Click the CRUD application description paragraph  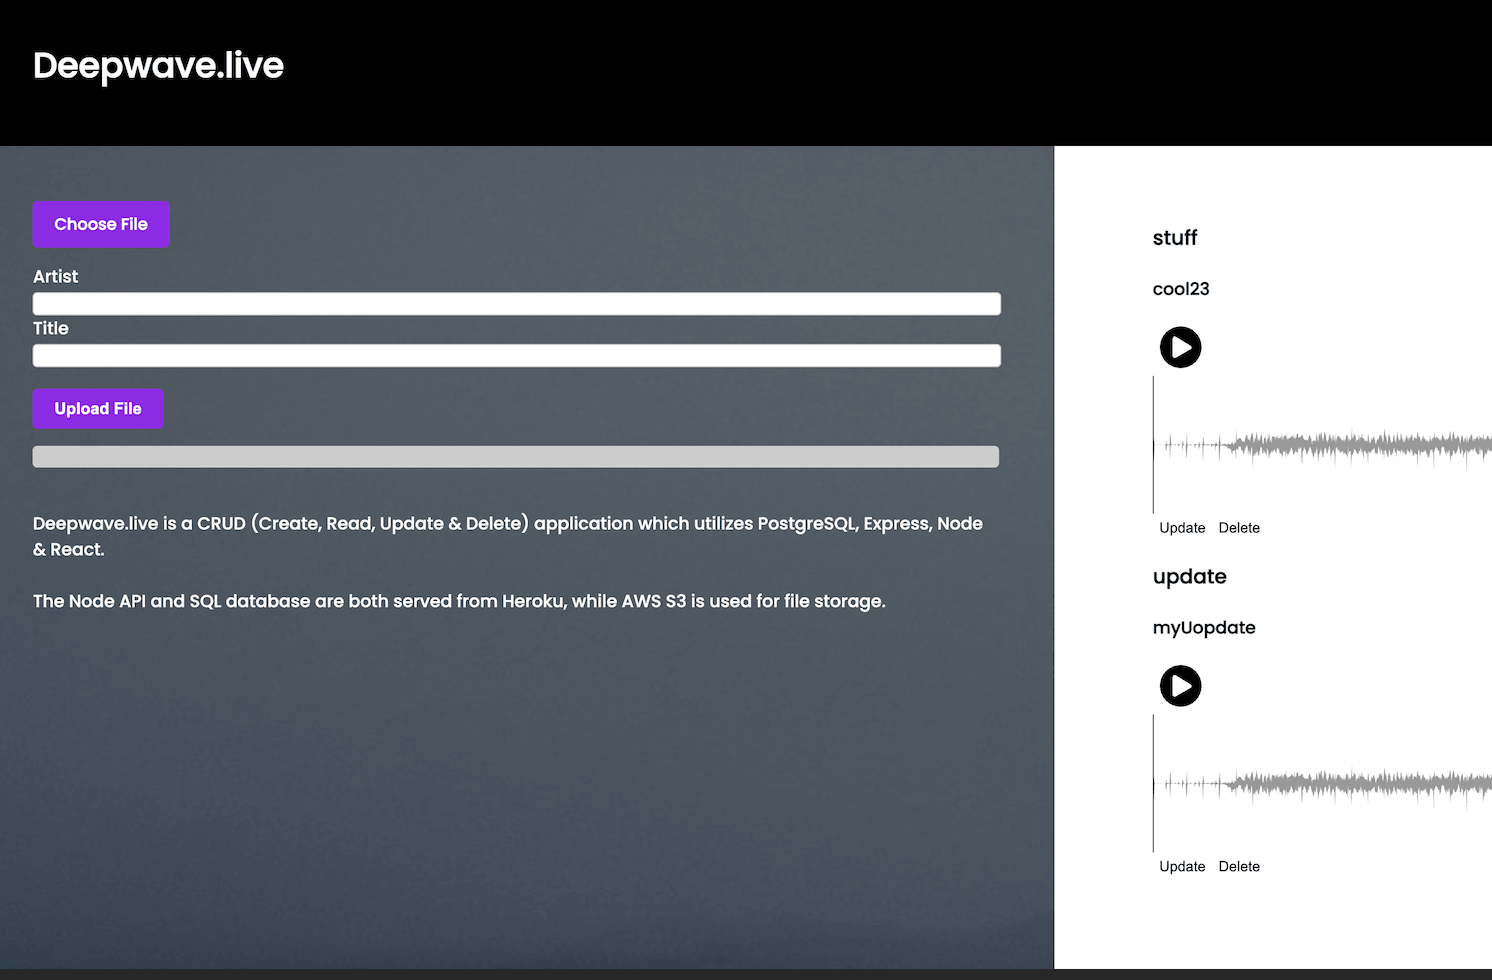tap(508, 537)
